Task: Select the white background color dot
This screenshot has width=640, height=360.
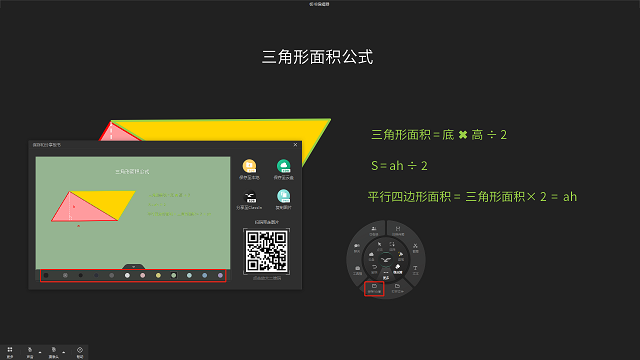Action: tap(127, 276)
